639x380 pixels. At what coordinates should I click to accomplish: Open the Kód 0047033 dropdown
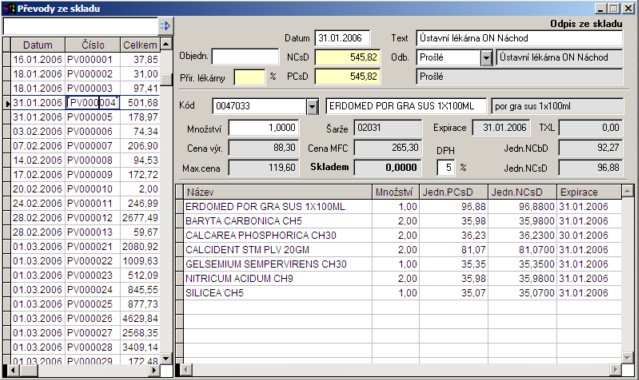[x=312, y=106]
